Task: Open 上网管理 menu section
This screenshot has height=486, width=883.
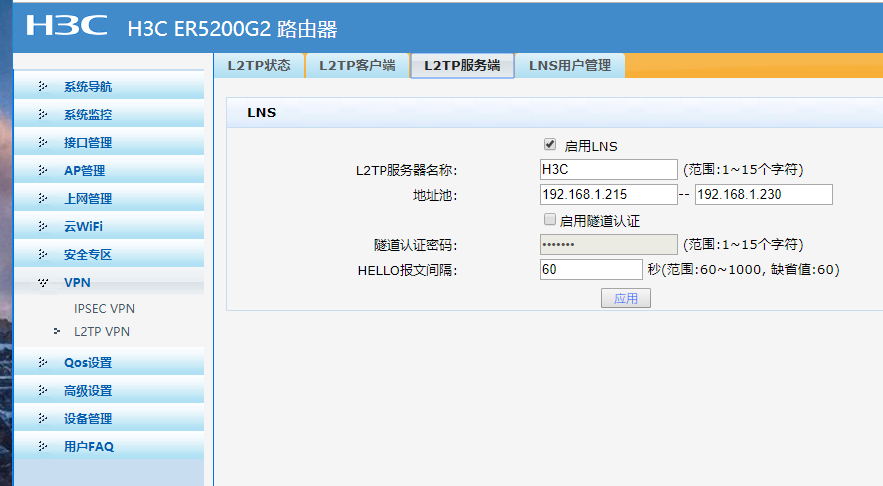Action: pos(109,198)
